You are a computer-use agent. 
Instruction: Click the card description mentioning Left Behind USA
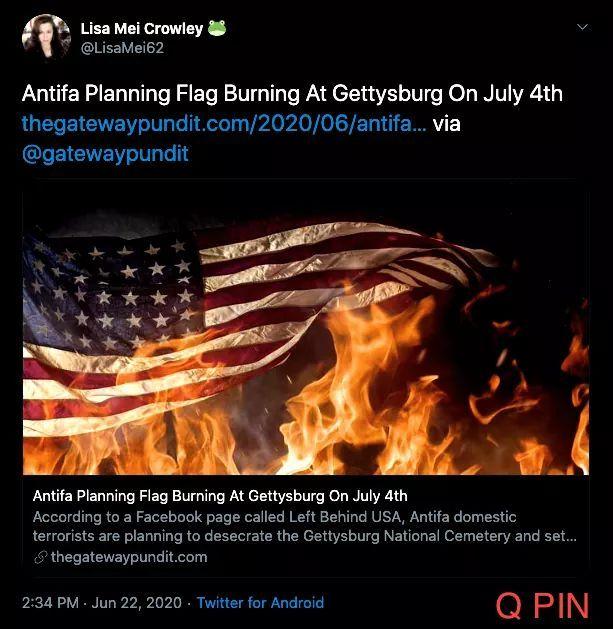pos(305,526)
